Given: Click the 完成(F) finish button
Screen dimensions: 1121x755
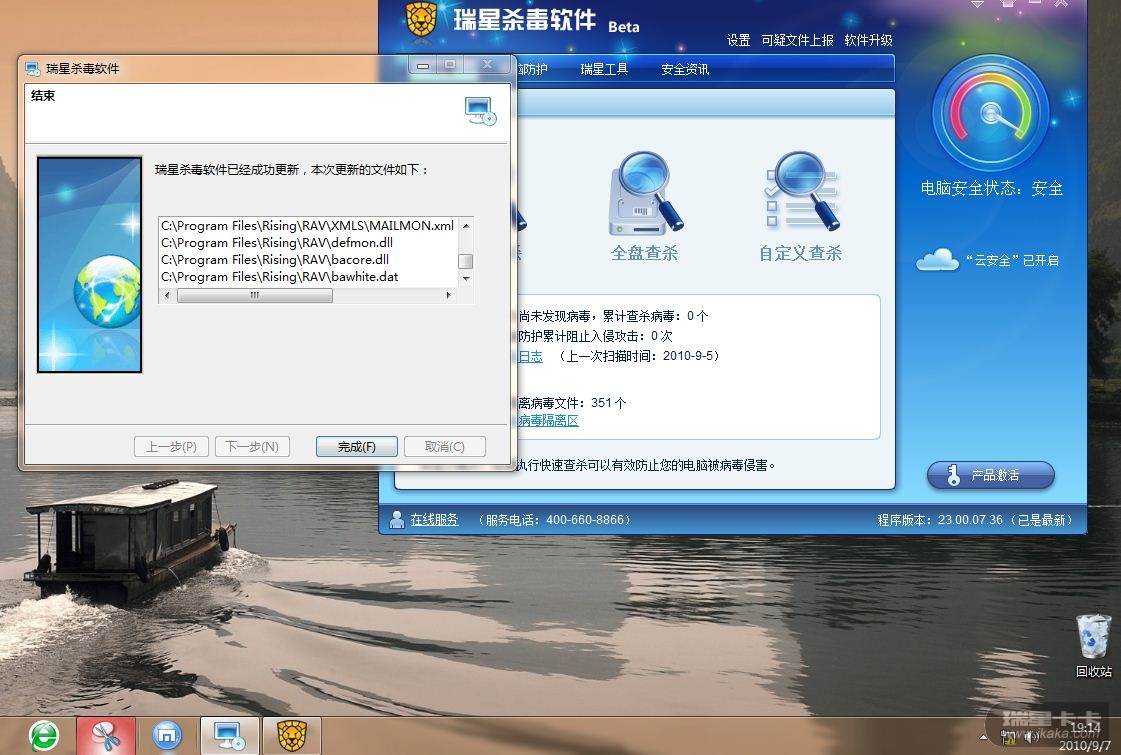Looking at the screenshot, I should (x=356, y=446).
